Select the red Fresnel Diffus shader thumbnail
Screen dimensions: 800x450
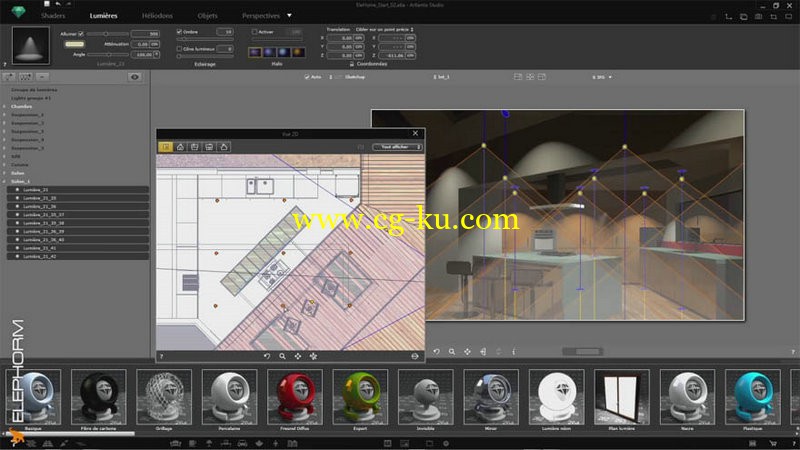(294, 397)
